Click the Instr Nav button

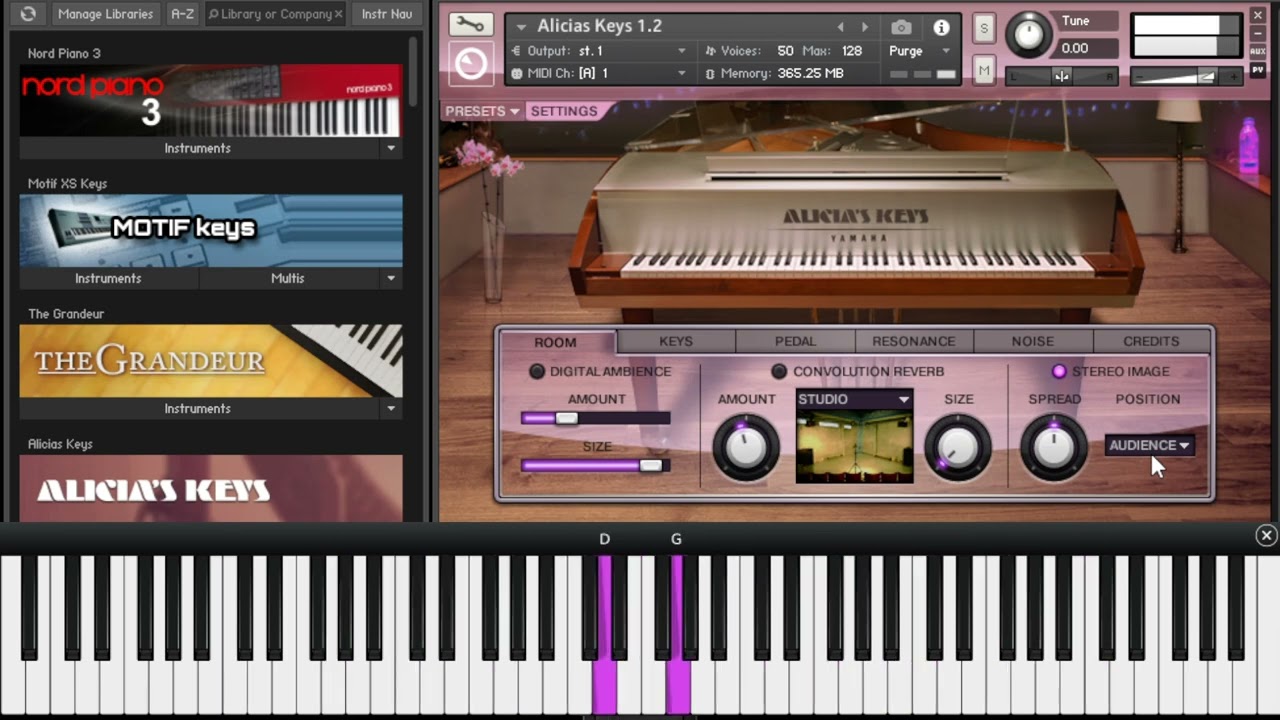point(387,14)
